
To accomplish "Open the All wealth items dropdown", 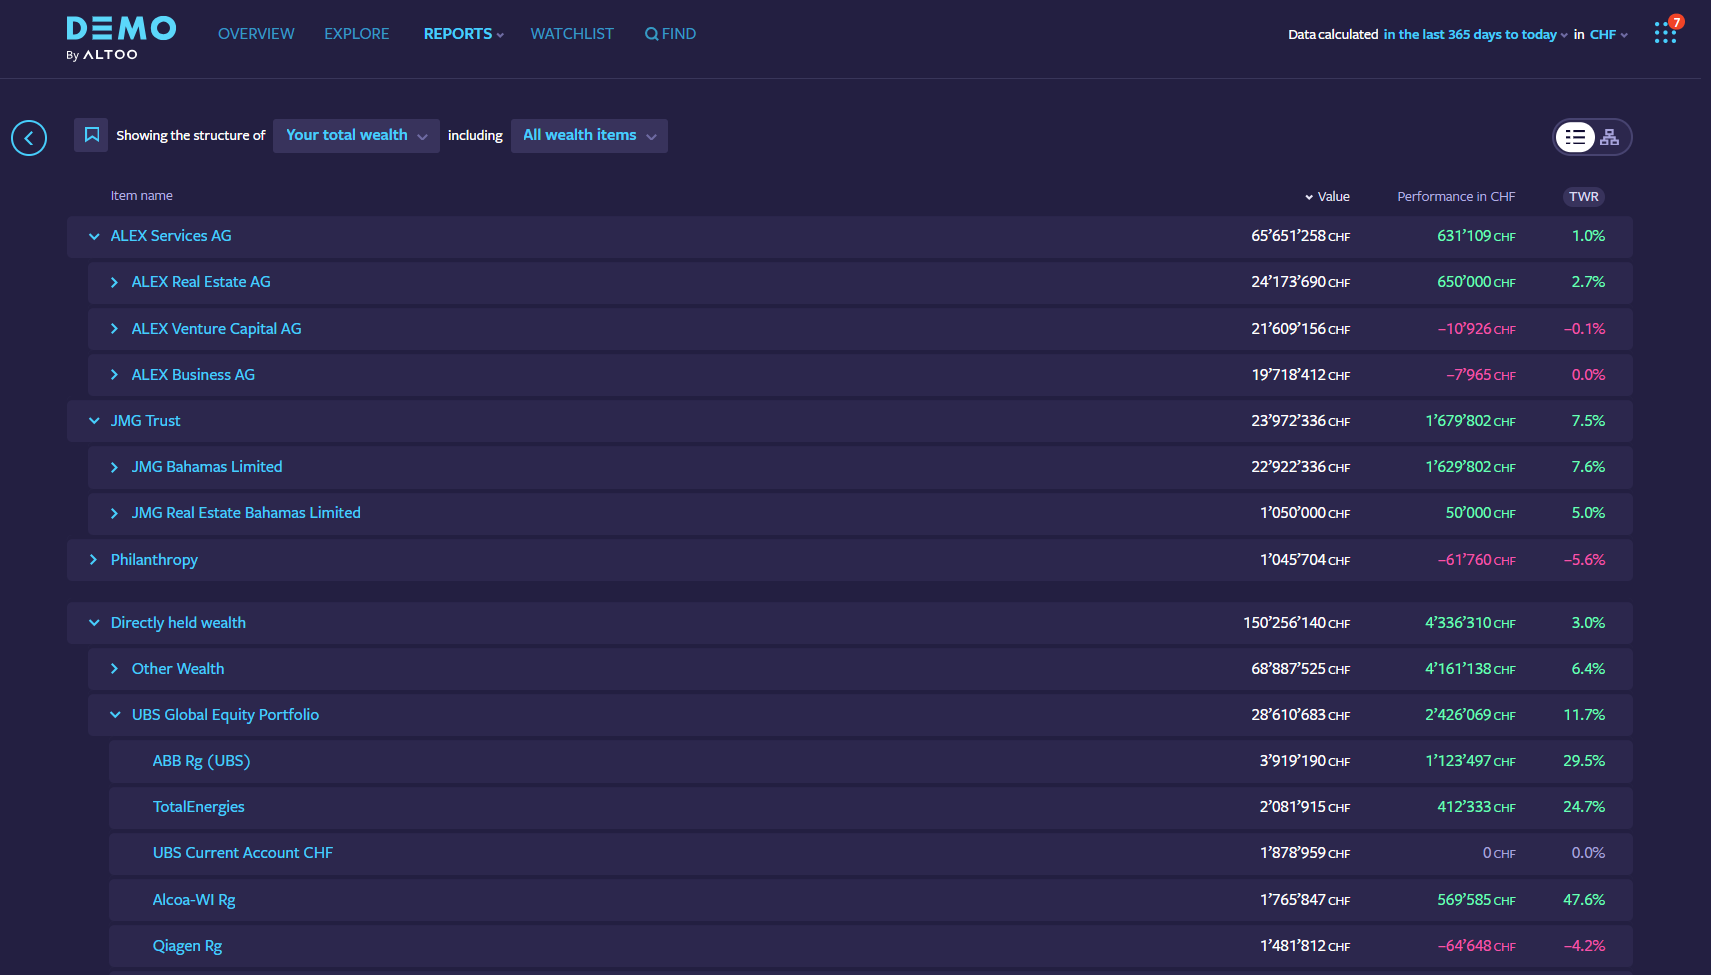I will coord(589,135).
